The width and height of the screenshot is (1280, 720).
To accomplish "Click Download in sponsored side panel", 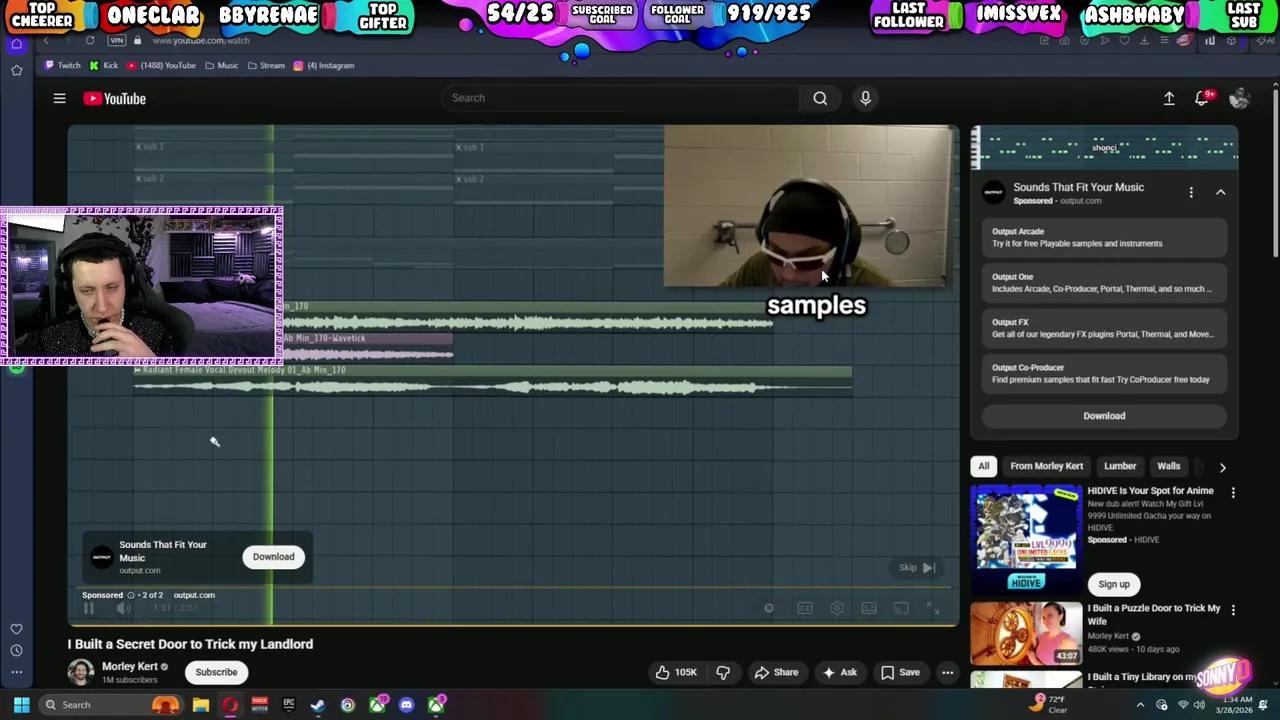I will coord(1104,416).
